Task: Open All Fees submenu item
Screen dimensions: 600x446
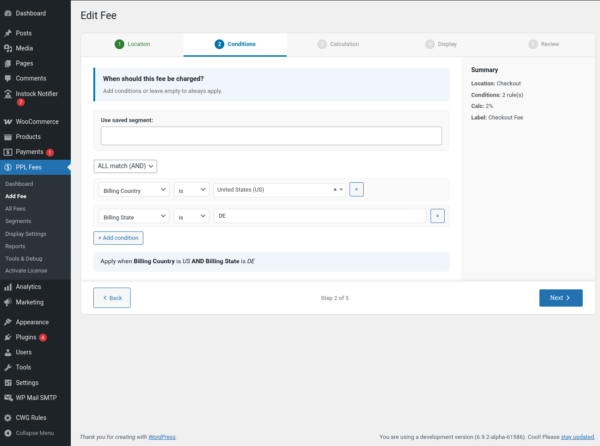Action: [16, 207]
